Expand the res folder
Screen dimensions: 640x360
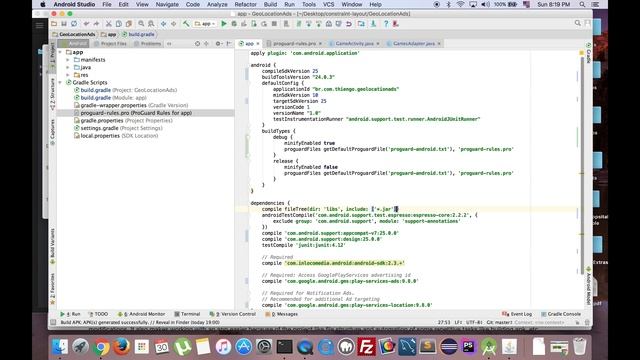(x=68, y=75)
